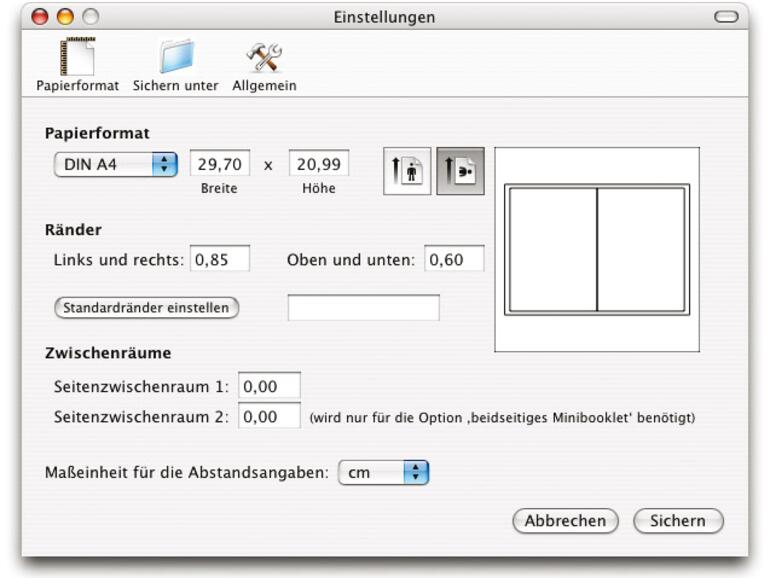
Task: Open the DIN A4 paper size dropdown
Action: point(116,164)
